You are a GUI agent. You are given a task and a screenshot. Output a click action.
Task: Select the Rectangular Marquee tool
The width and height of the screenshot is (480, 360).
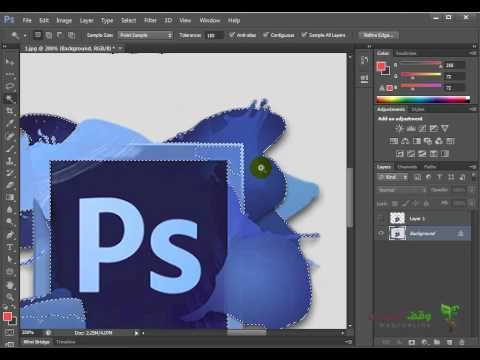[x=9, y=74]
